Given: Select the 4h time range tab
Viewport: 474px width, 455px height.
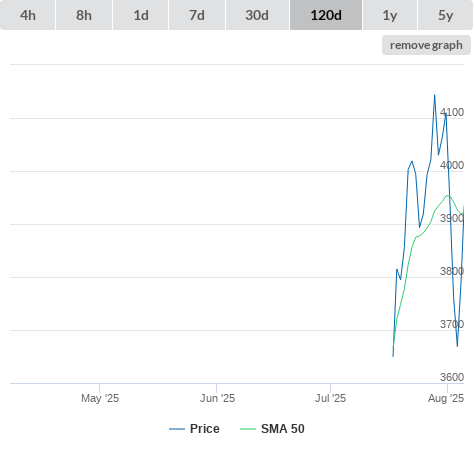Looking at the screenshot, I should click(28, 15).
